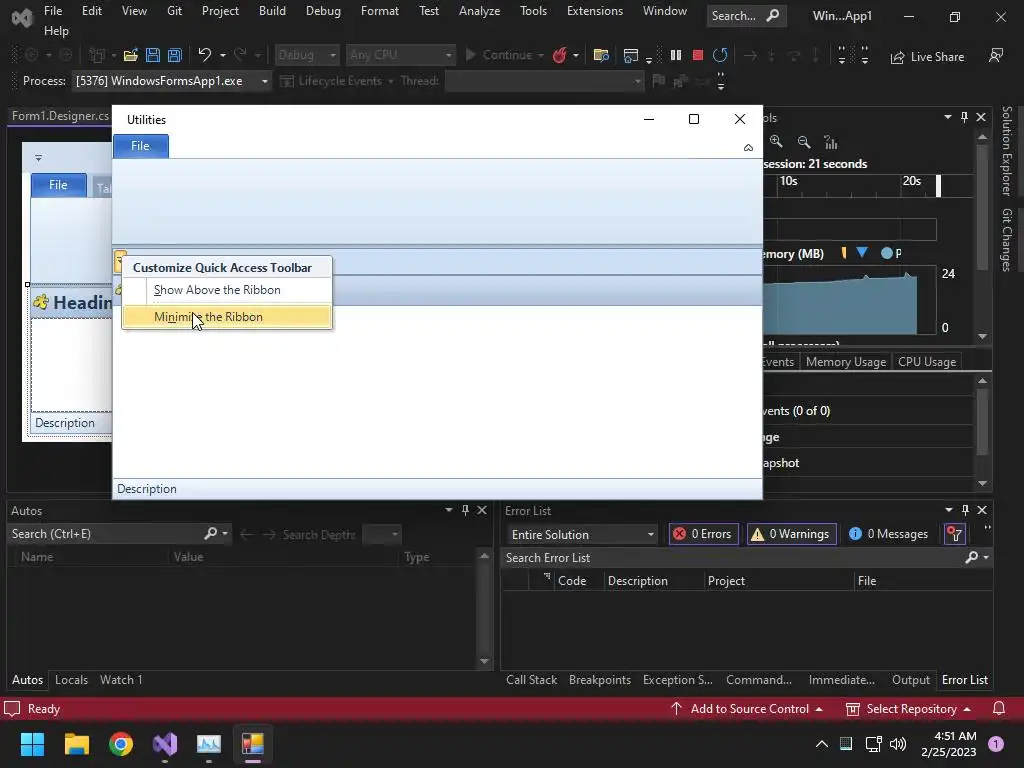This screenshot has height=768, width=1024.
Task: Open the CPU Usage tab
Action: coord(927,362)
